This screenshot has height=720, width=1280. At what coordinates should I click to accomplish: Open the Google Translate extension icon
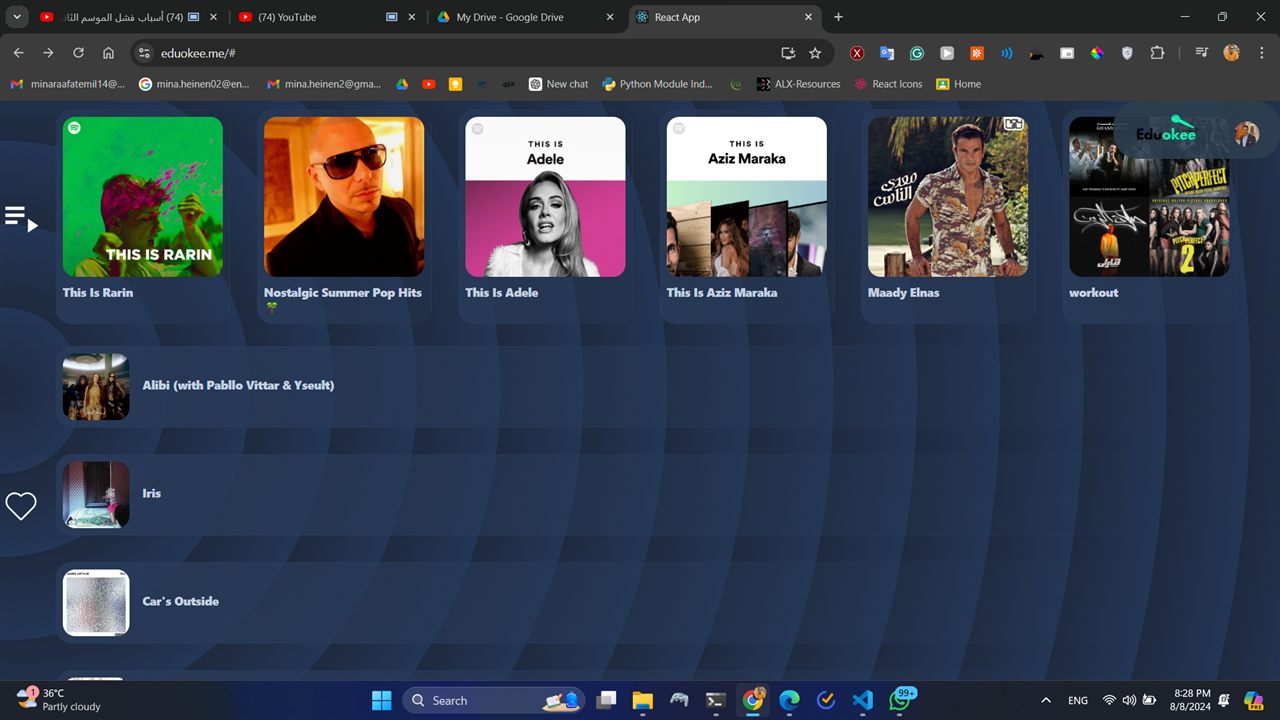887,53
